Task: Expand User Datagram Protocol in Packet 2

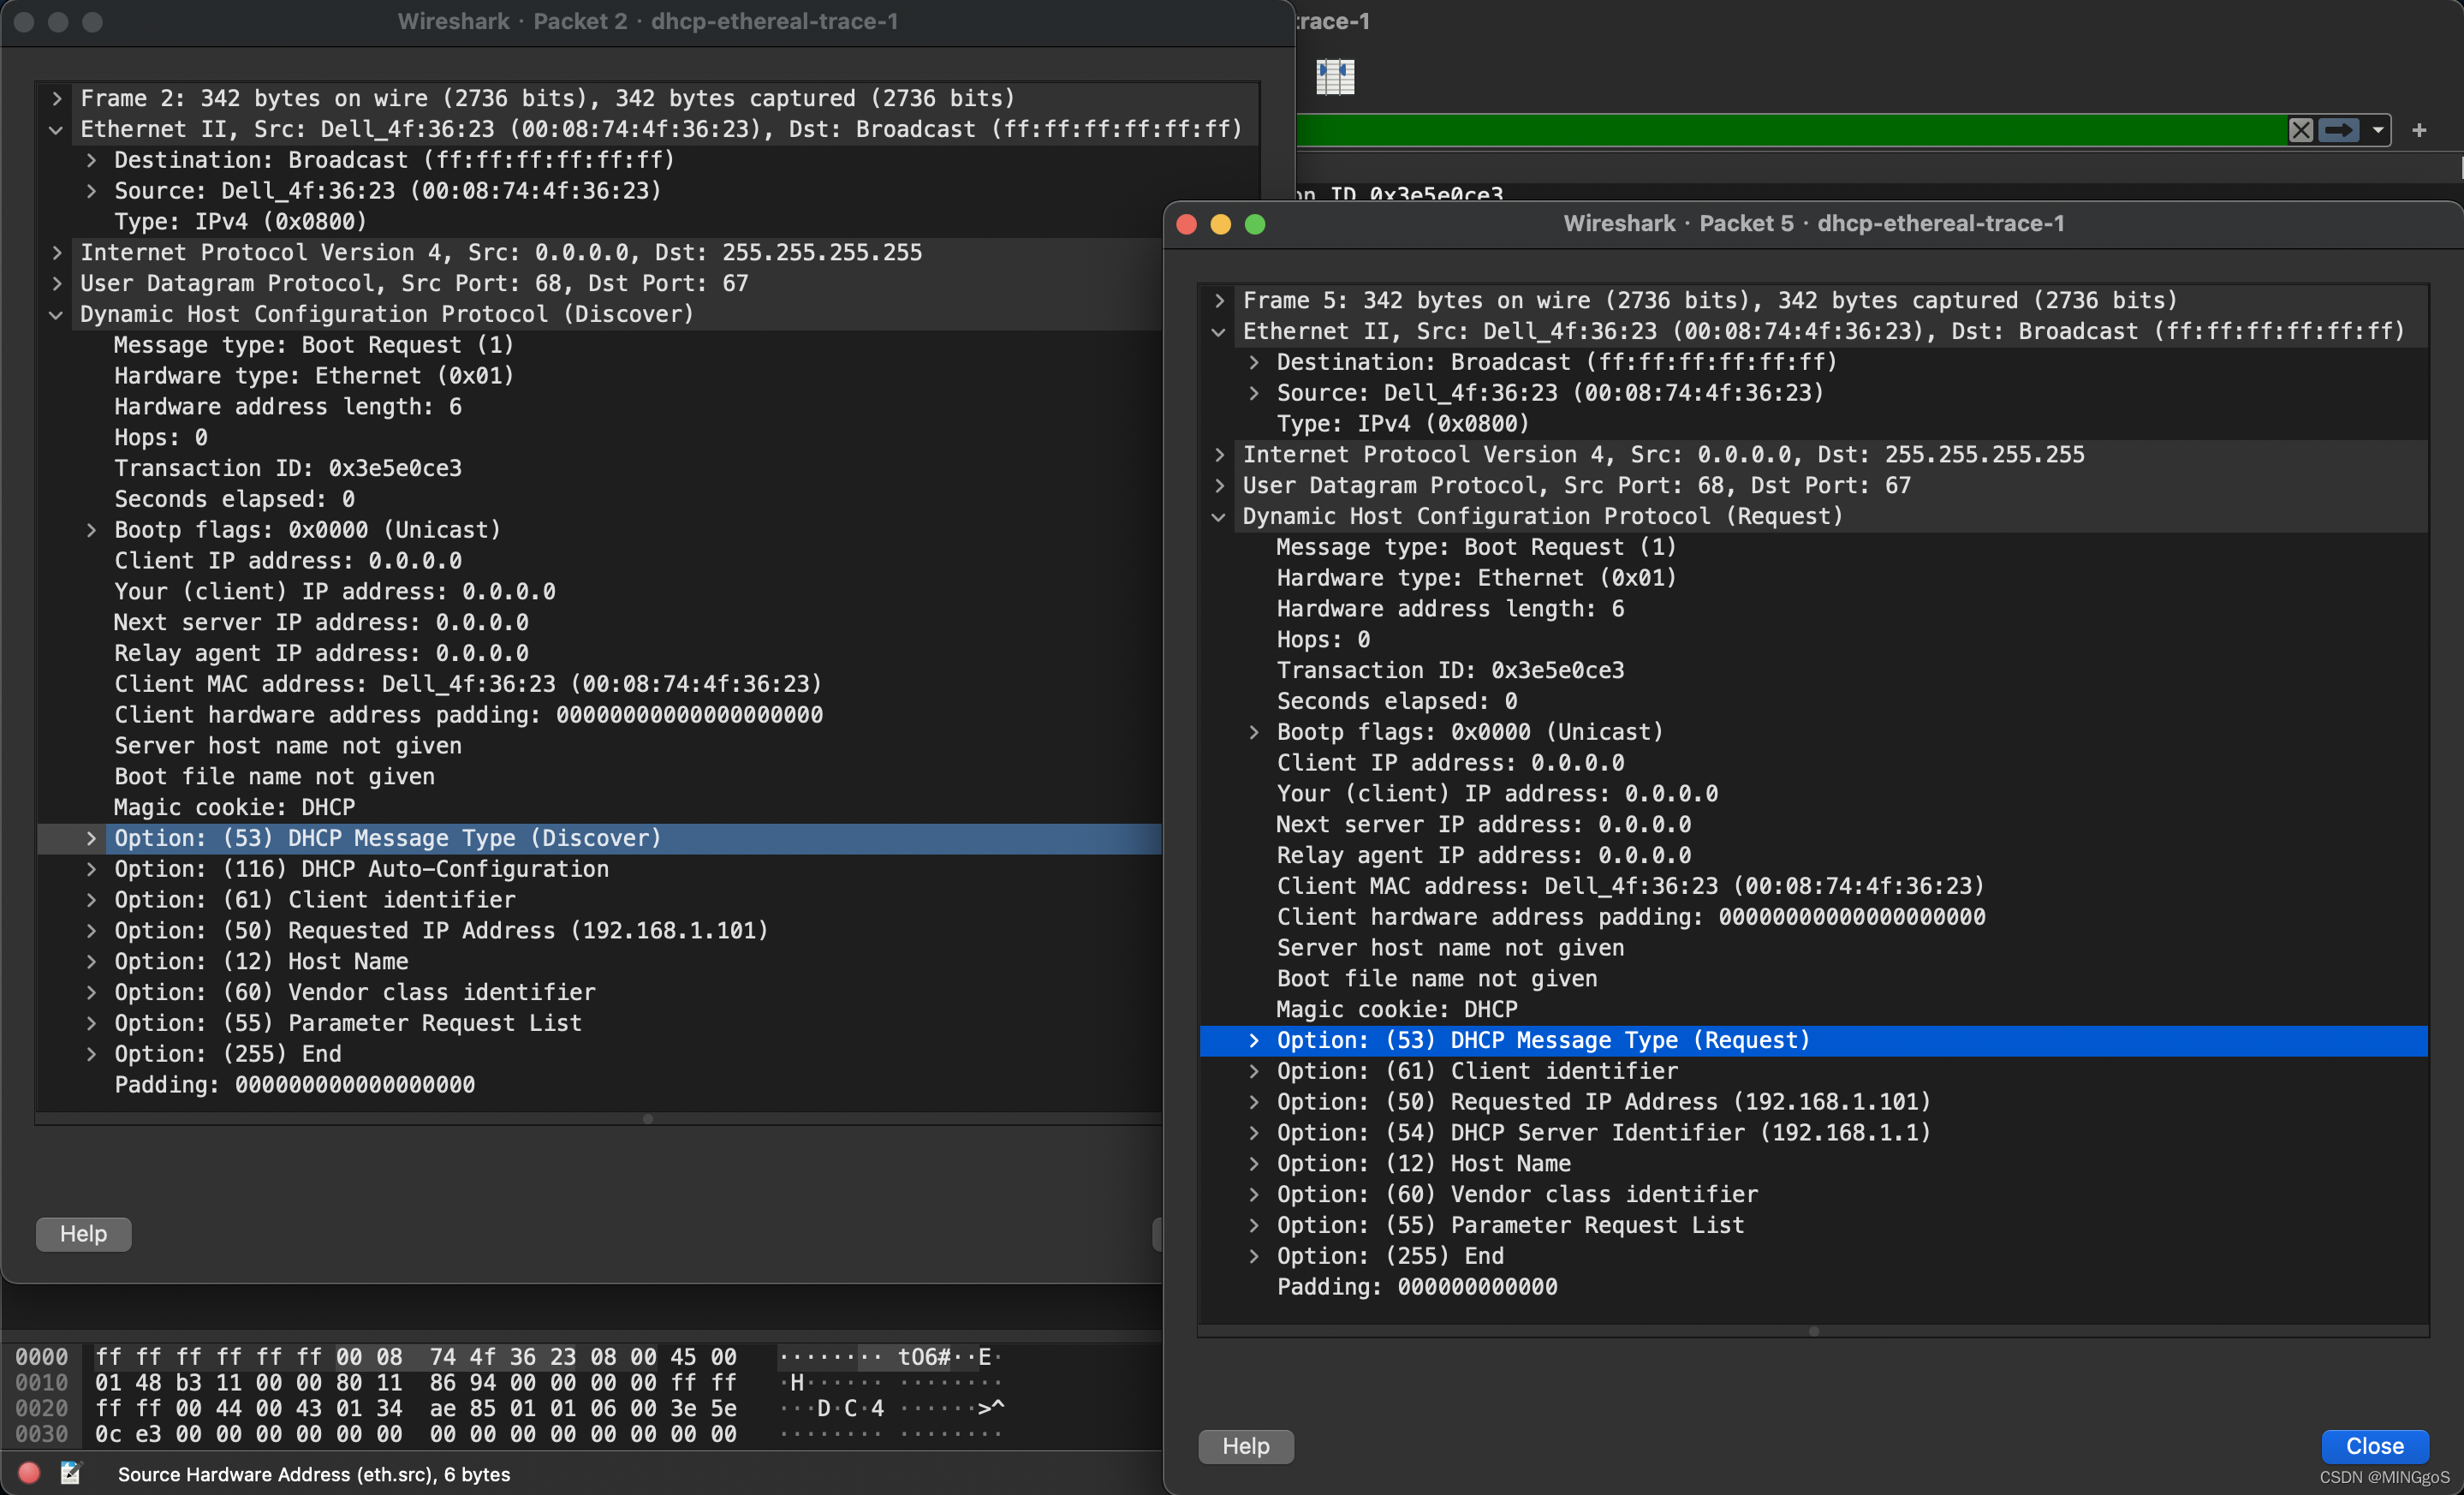Action: [x=57, y=283]
